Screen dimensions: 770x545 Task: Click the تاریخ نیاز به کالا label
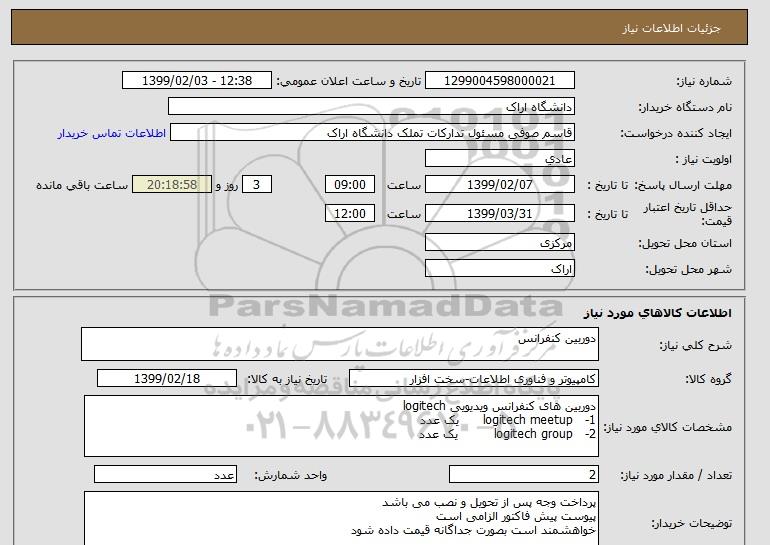pyautogui.click(x=286, y=379)
